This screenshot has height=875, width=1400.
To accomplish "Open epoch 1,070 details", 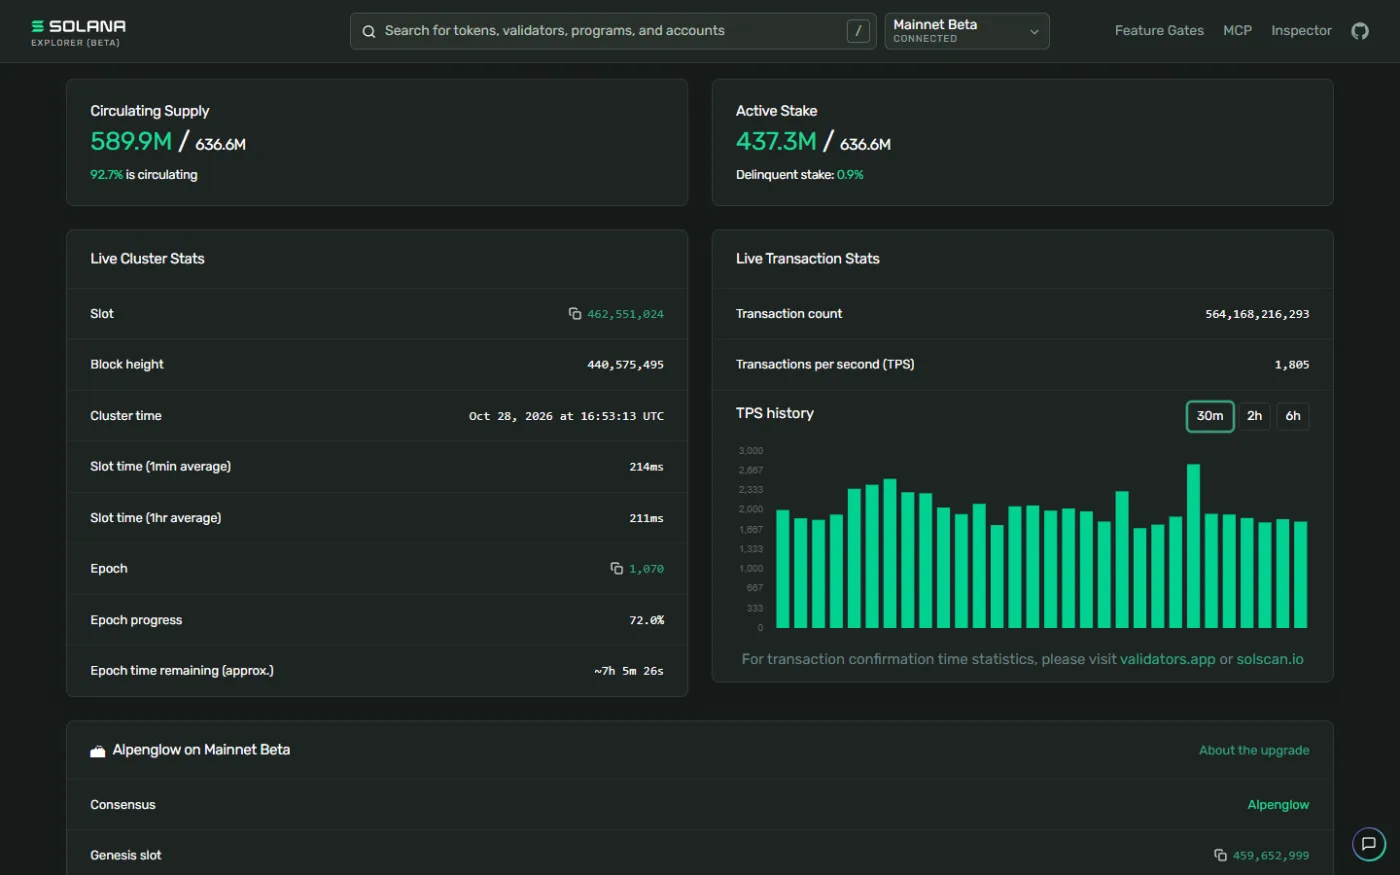I will [x=646, y=569].
